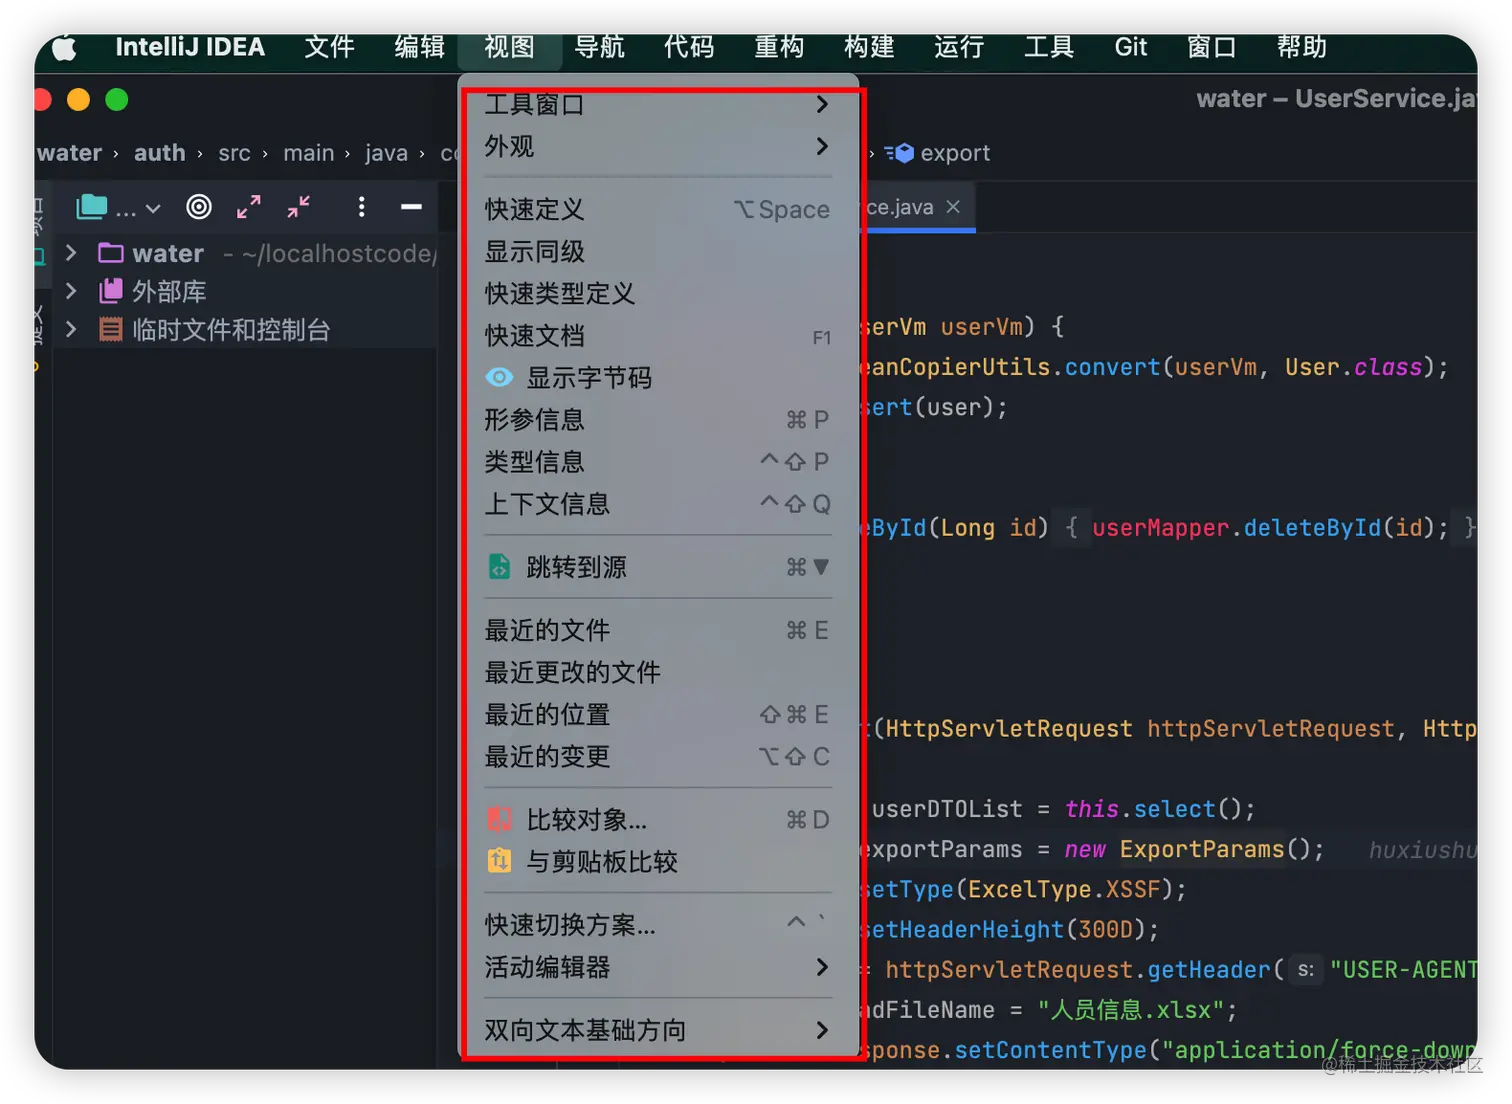Click the water breadcrumb

point(69,153)
